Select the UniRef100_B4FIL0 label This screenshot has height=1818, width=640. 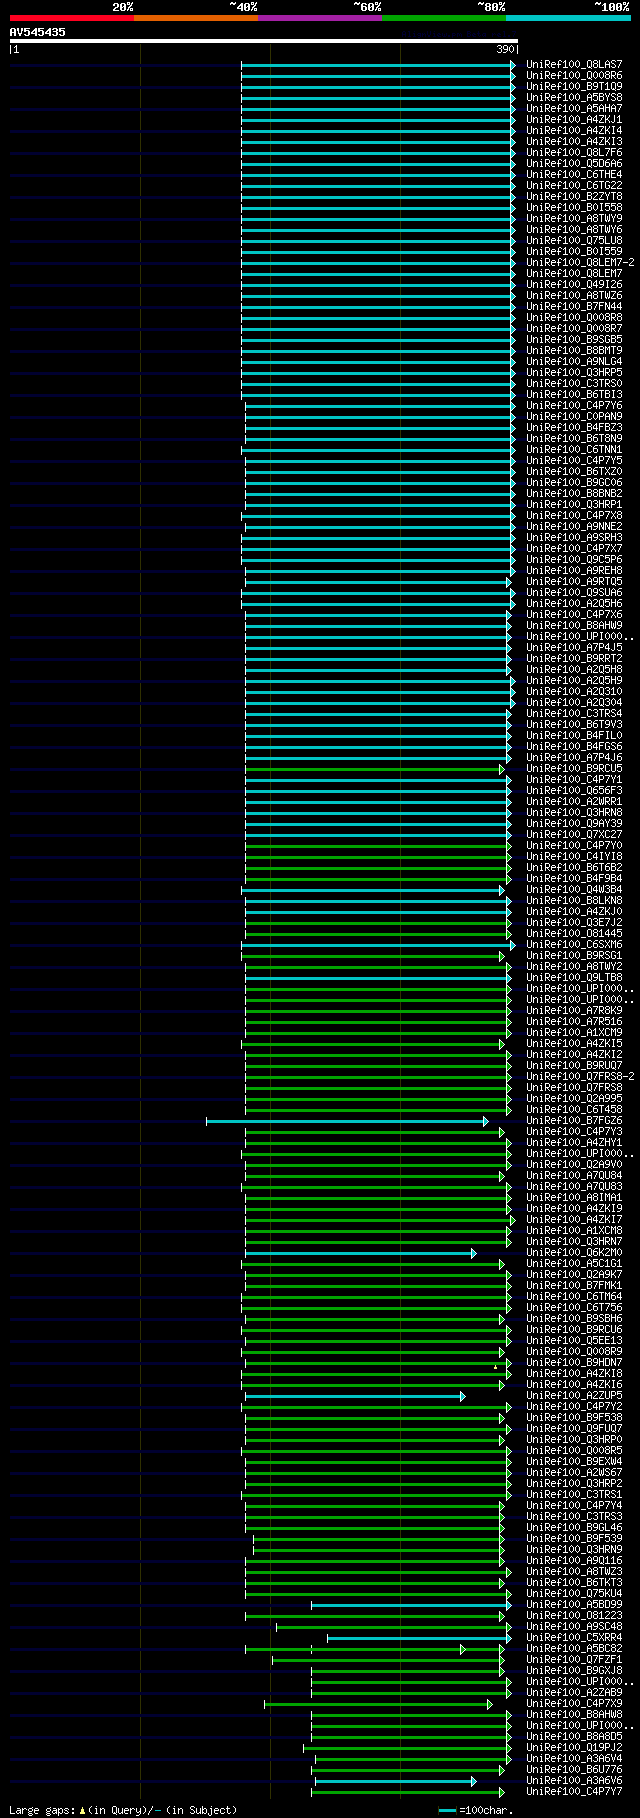pos(574,736)
